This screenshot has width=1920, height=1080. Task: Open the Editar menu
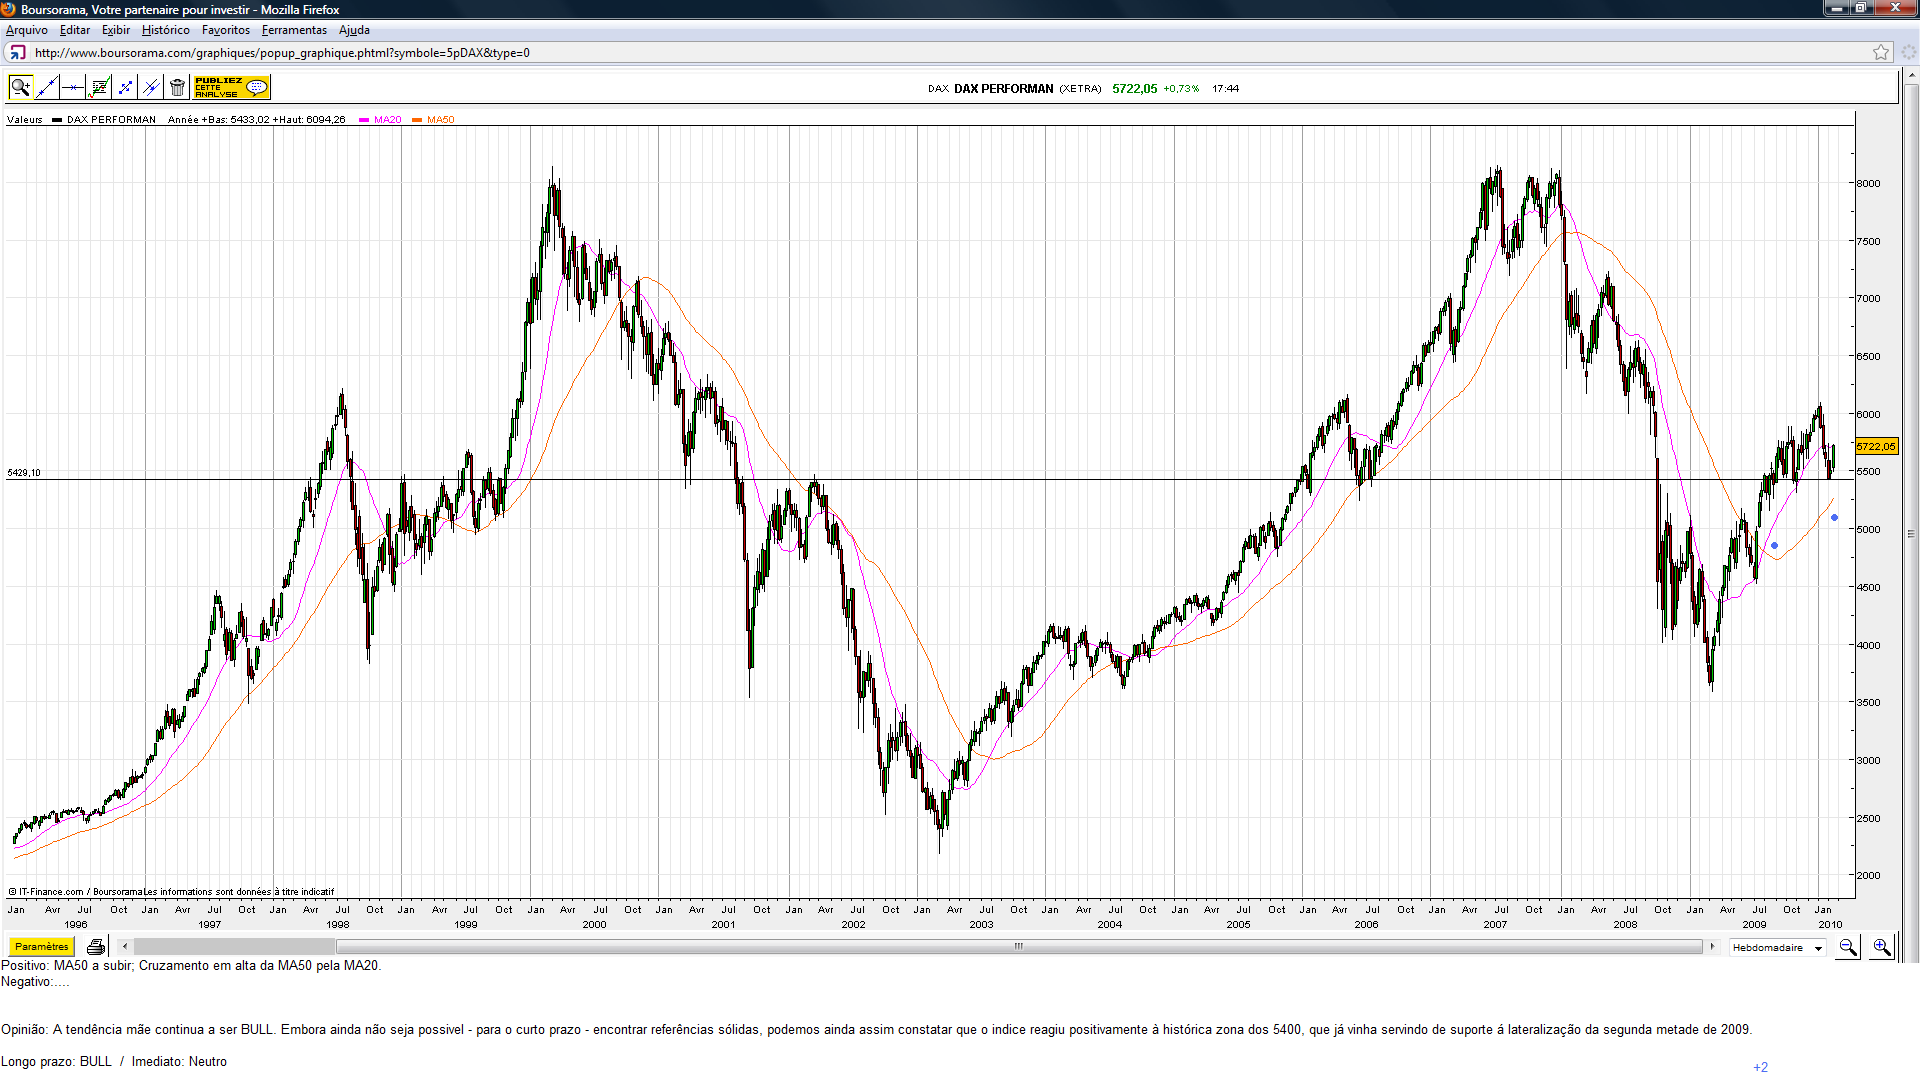pos(75,30)
